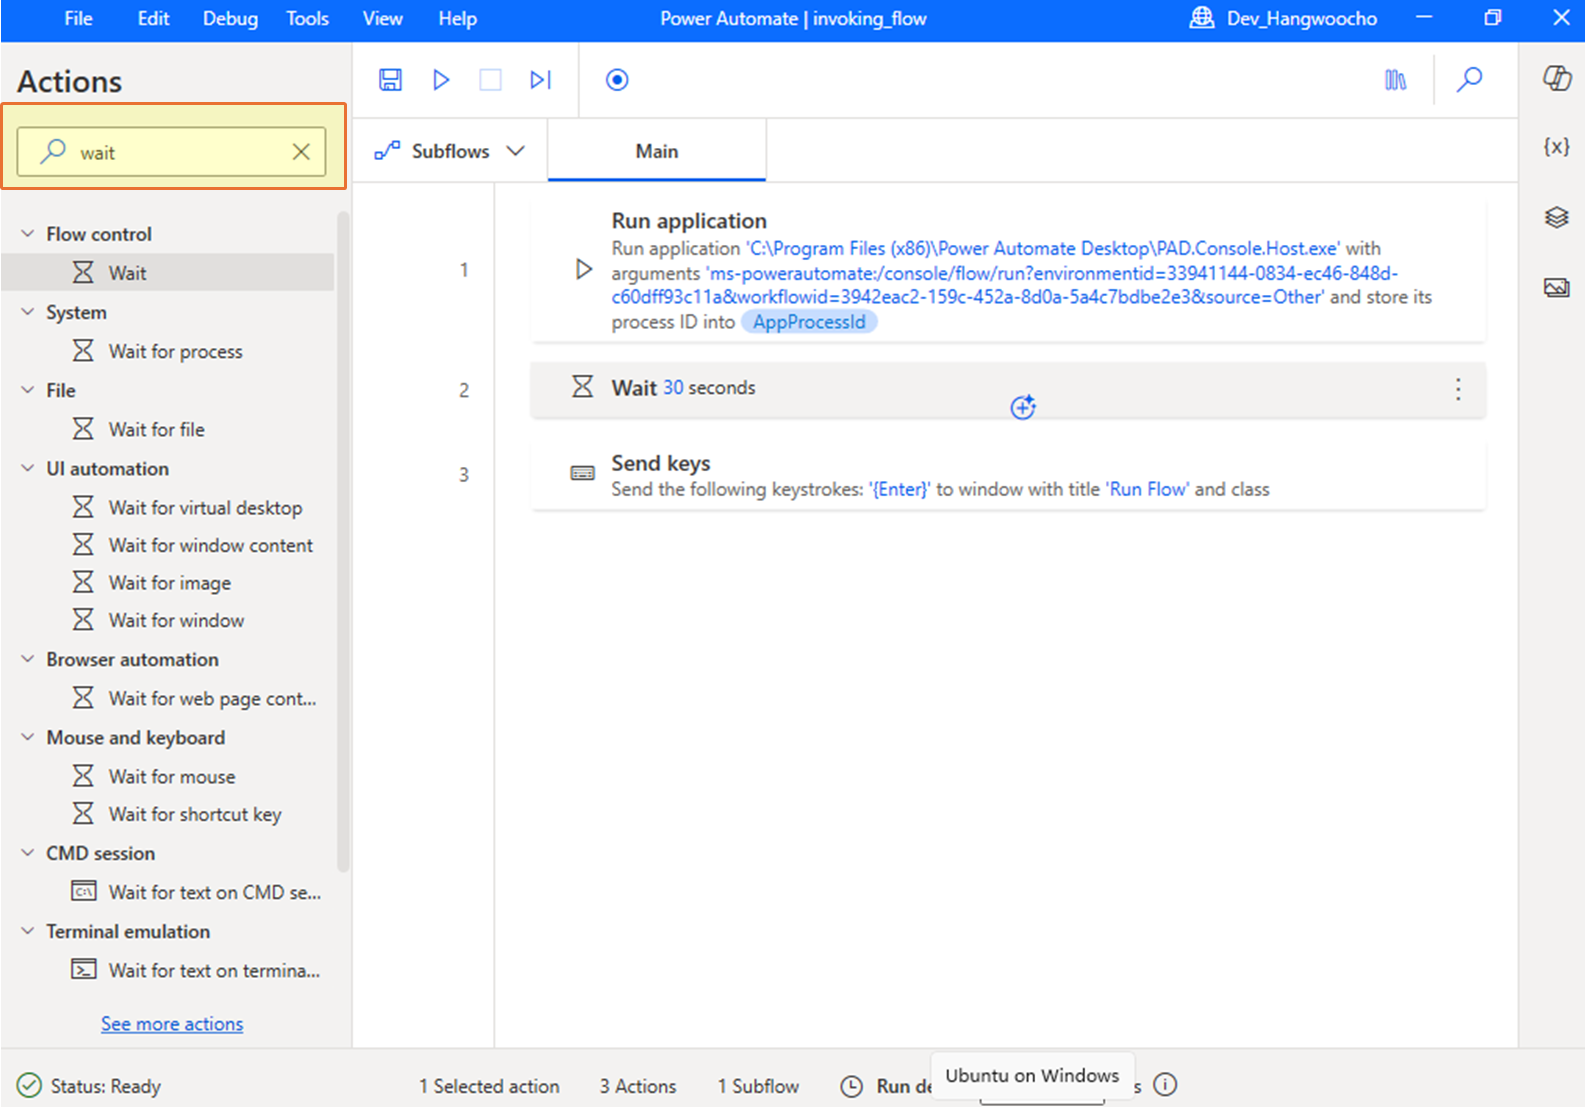Open environment Dev_Hangwoocho selector
The width and height of the screenshot is (1585, 1107).
pyautogui.click(x=1283, y=18)
